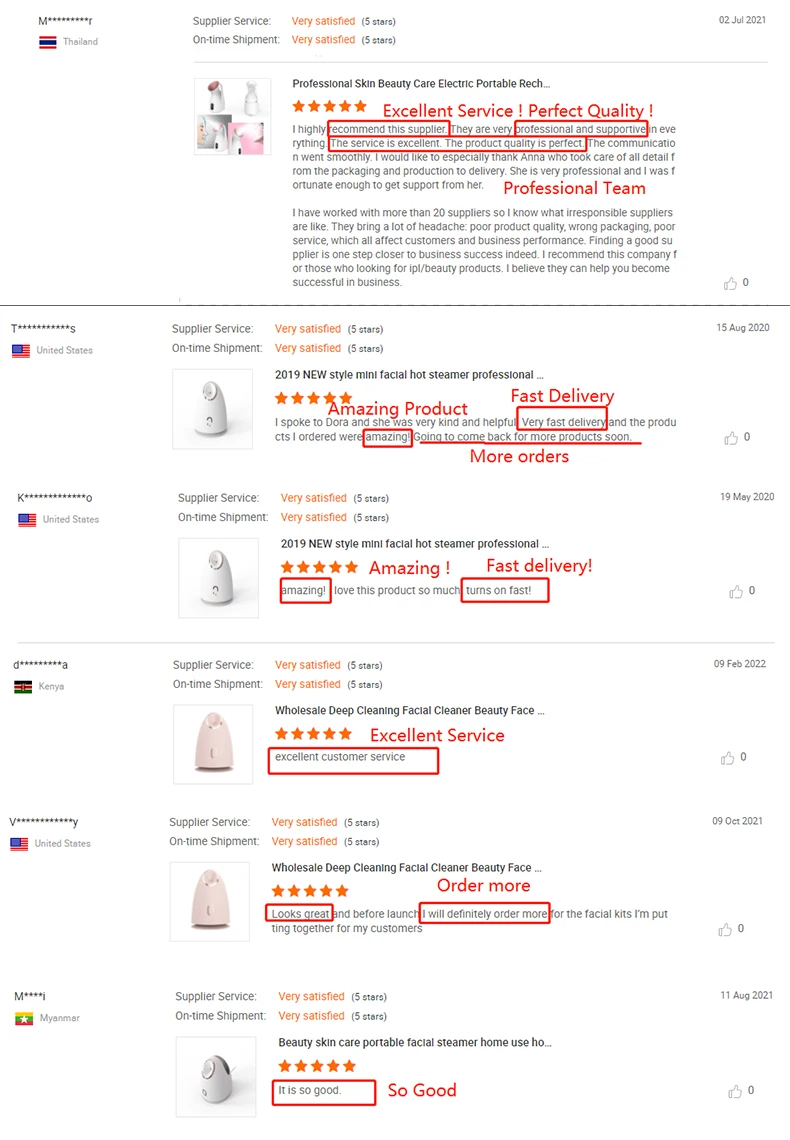
Task: Click the Kenya flag icon
Action: [x=23, y=687]
